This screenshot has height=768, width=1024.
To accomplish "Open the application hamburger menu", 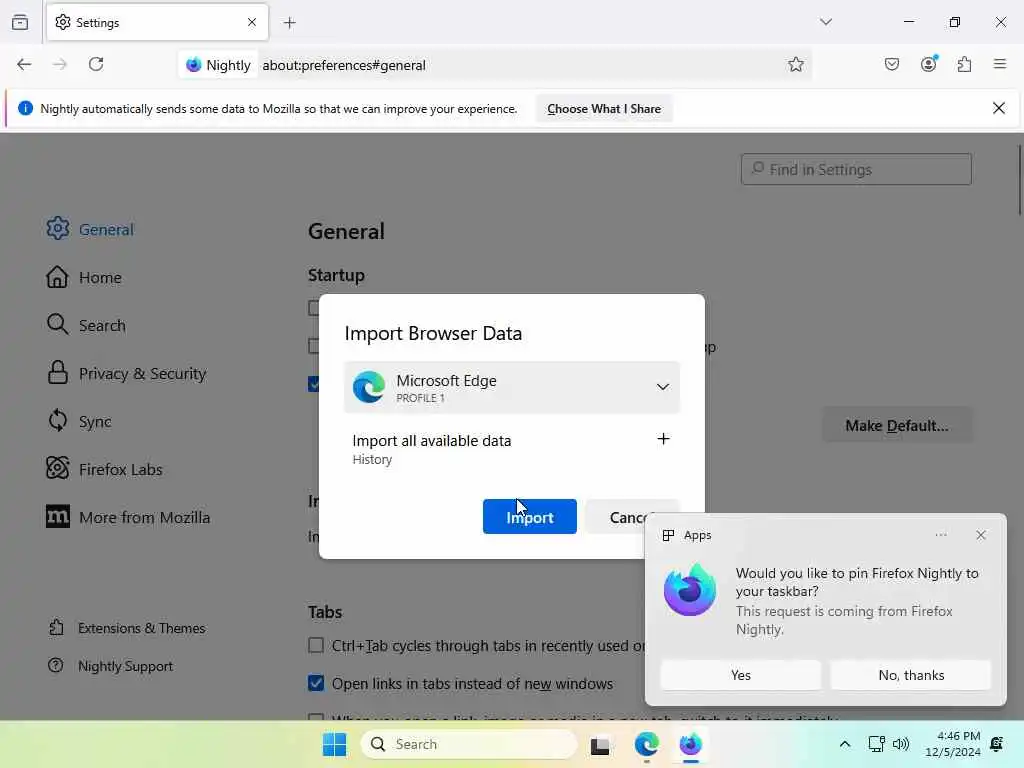I will [1000, 64].
